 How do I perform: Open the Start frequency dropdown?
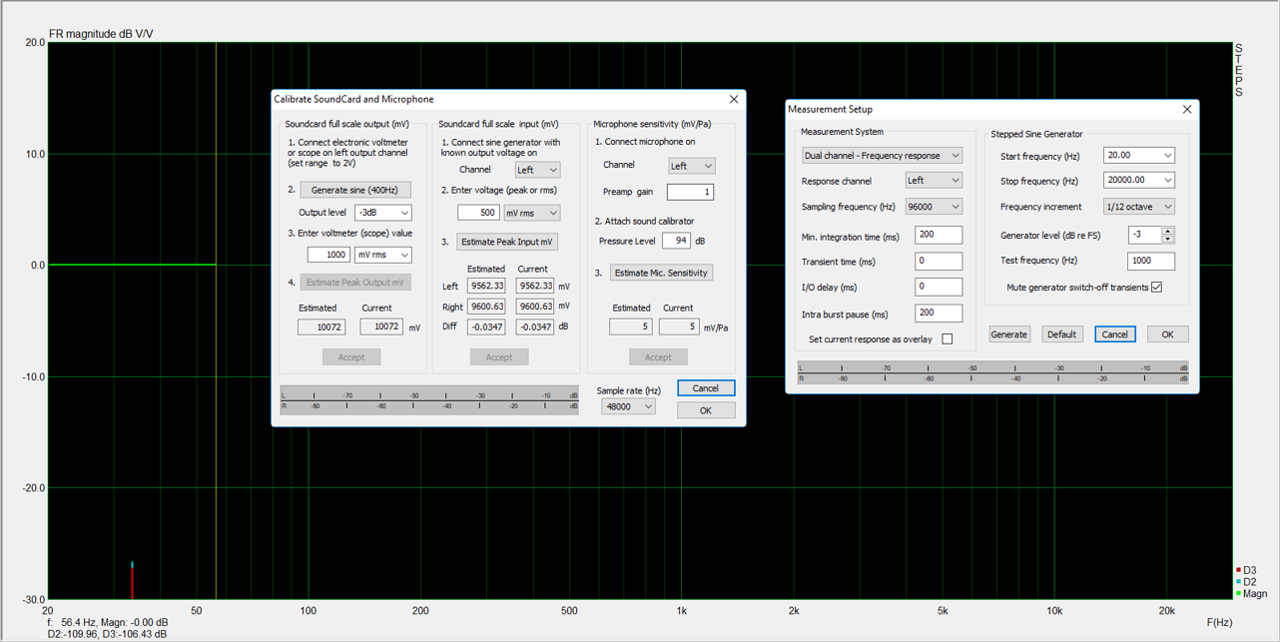coord(1139,156)
